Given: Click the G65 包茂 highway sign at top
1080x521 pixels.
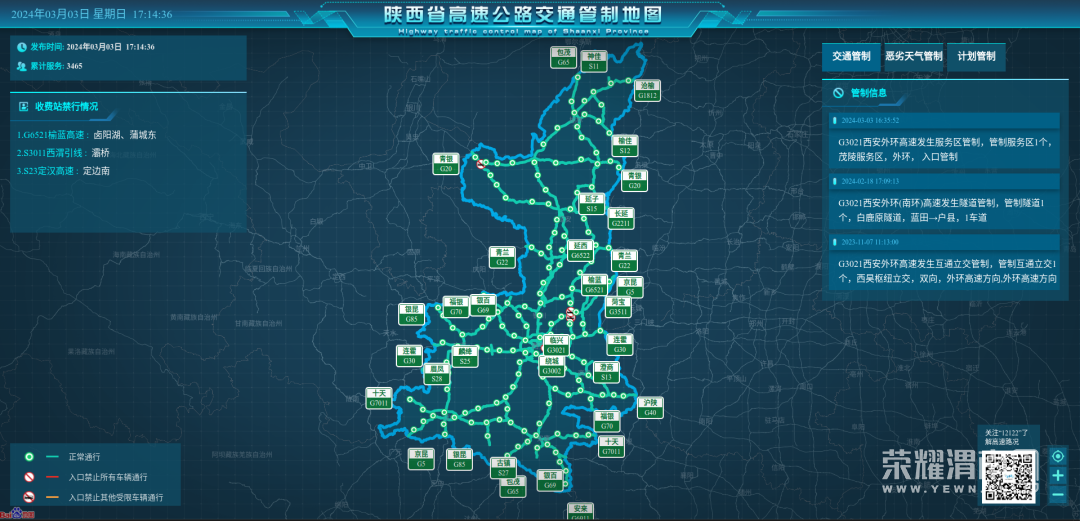Looking at the screenshot, I should pyautogui.click(x=564, y=57).
